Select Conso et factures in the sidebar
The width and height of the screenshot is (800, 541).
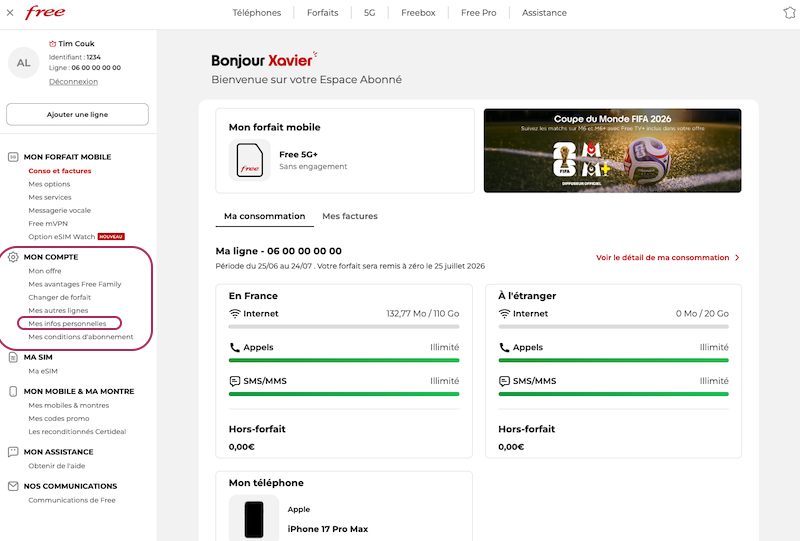coord(60,171)
